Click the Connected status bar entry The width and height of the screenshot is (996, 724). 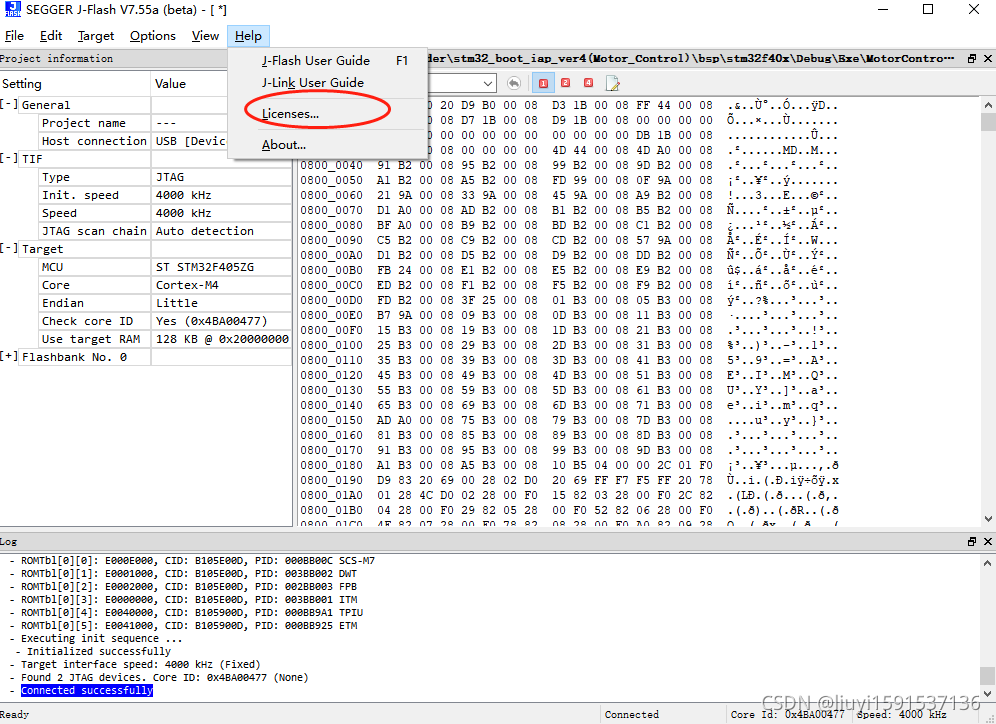coord(631,714)
